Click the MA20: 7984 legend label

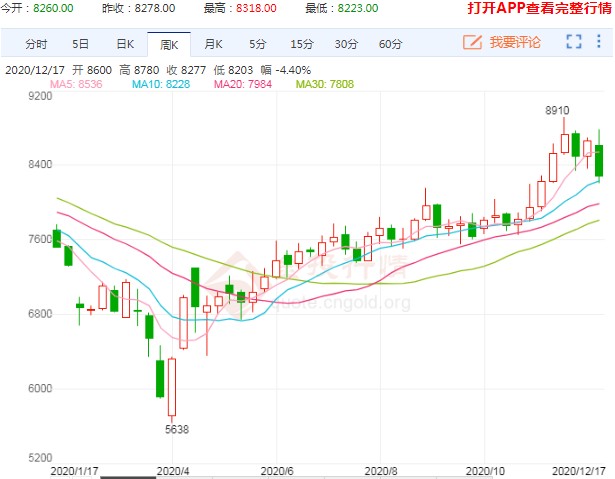pos(243,84)
